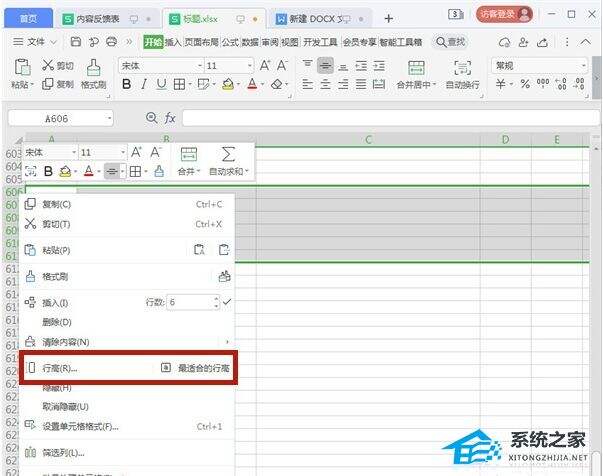Image resolution: width=603 pixels, height=476 pixels.
Task: Toggle Bold in the ribbon
Action: pos(127,84)
